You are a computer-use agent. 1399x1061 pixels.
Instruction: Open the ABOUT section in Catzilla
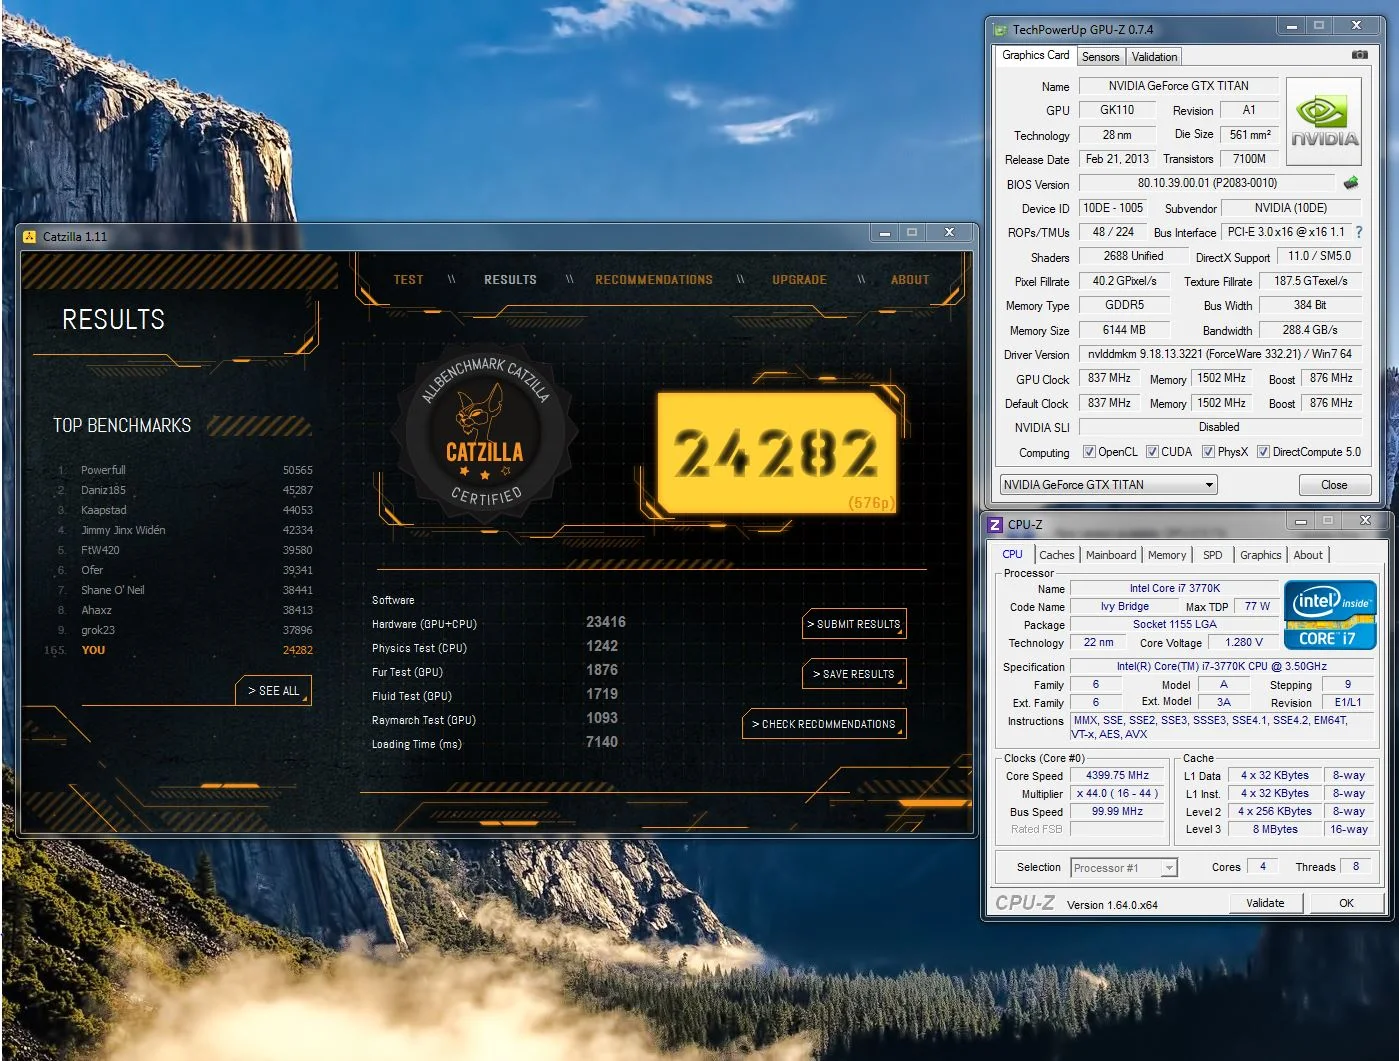[x=910, y=280]
